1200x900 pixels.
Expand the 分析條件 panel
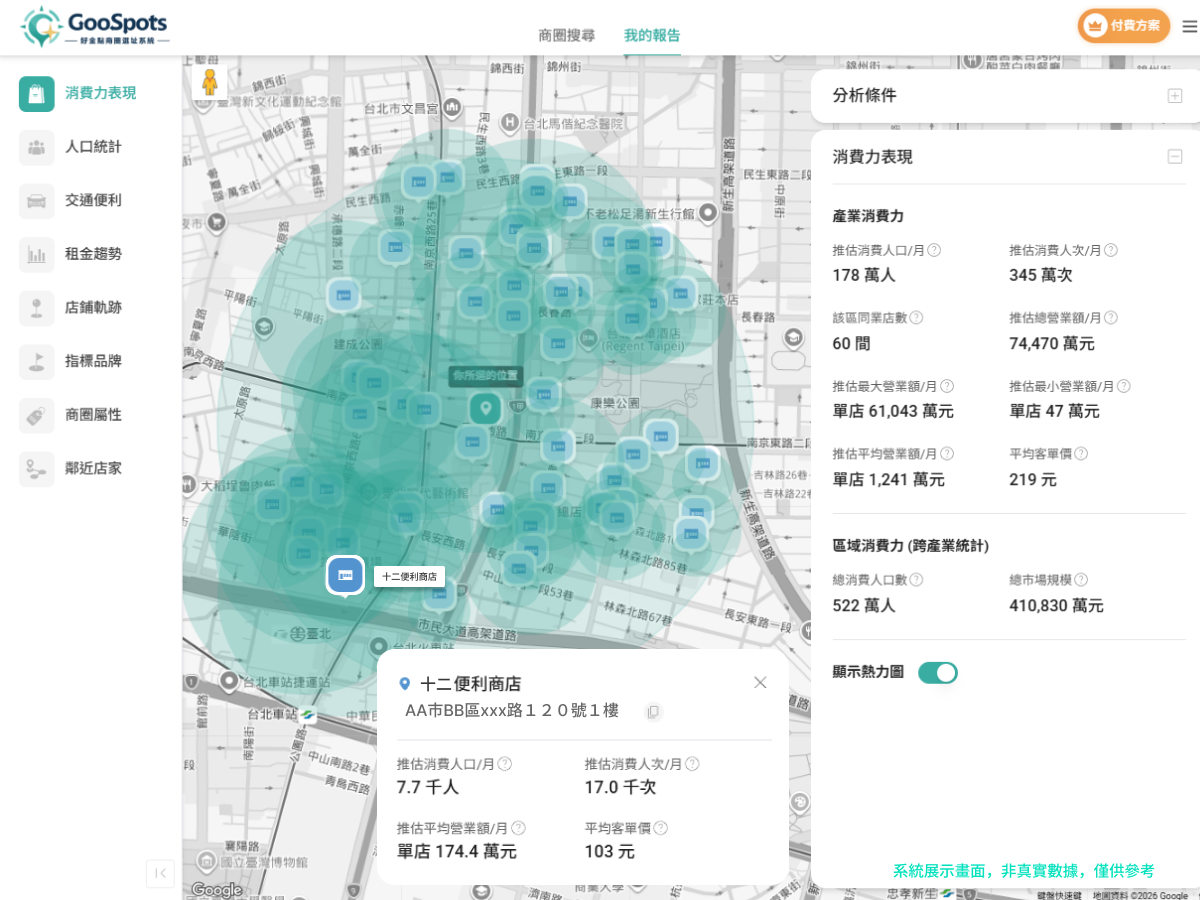point(1175,96)
